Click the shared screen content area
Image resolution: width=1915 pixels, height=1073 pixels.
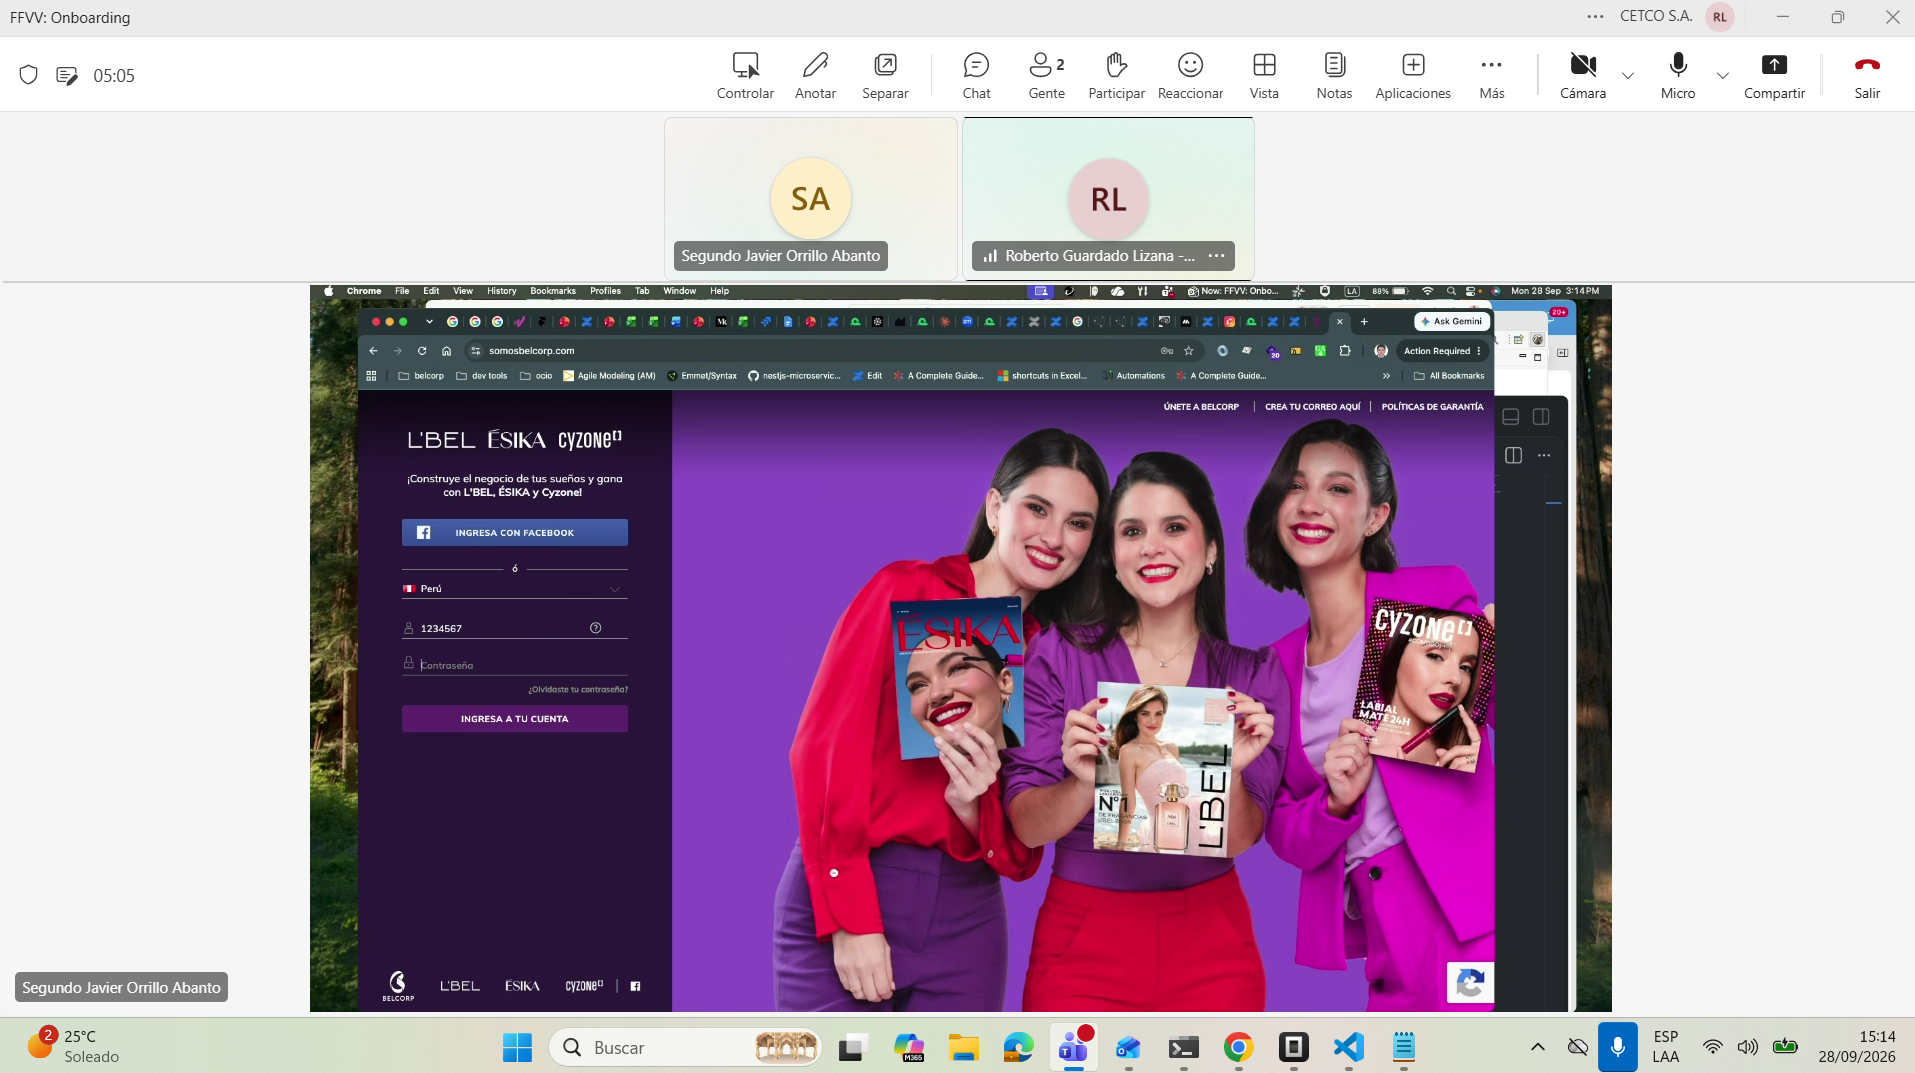[960, 648]
